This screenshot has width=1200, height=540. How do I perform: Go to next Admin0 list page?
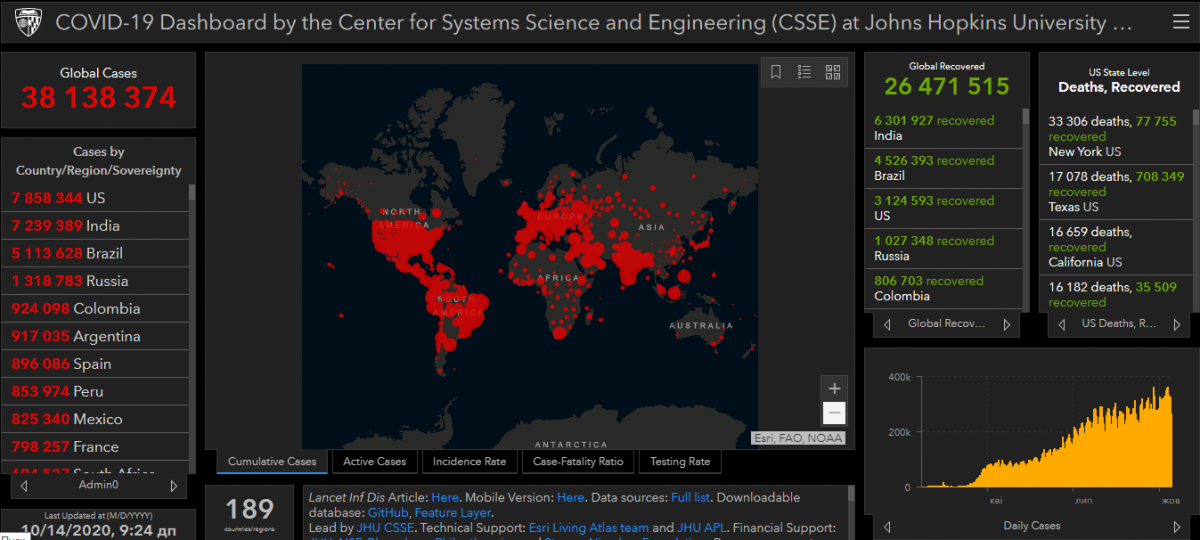point(174,485)
